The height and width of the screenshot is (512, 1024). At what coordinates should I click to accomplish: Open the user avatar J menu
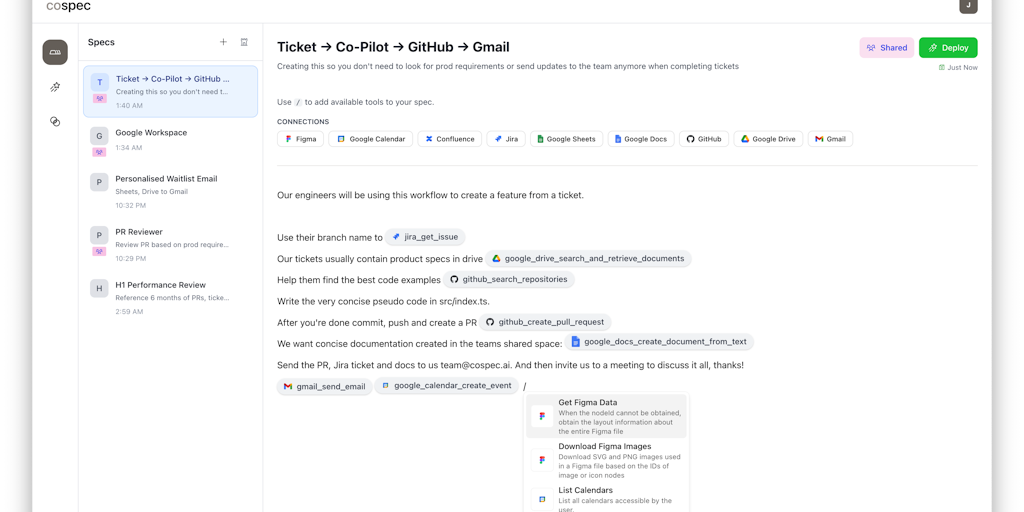(x=968, y=6)
